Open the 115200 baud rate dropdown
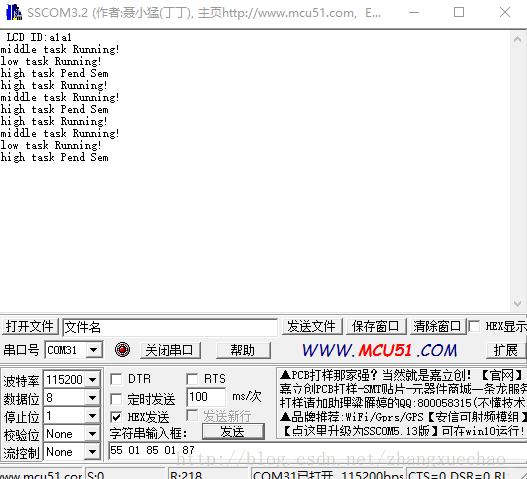527x479 pixels. (92, 380)
